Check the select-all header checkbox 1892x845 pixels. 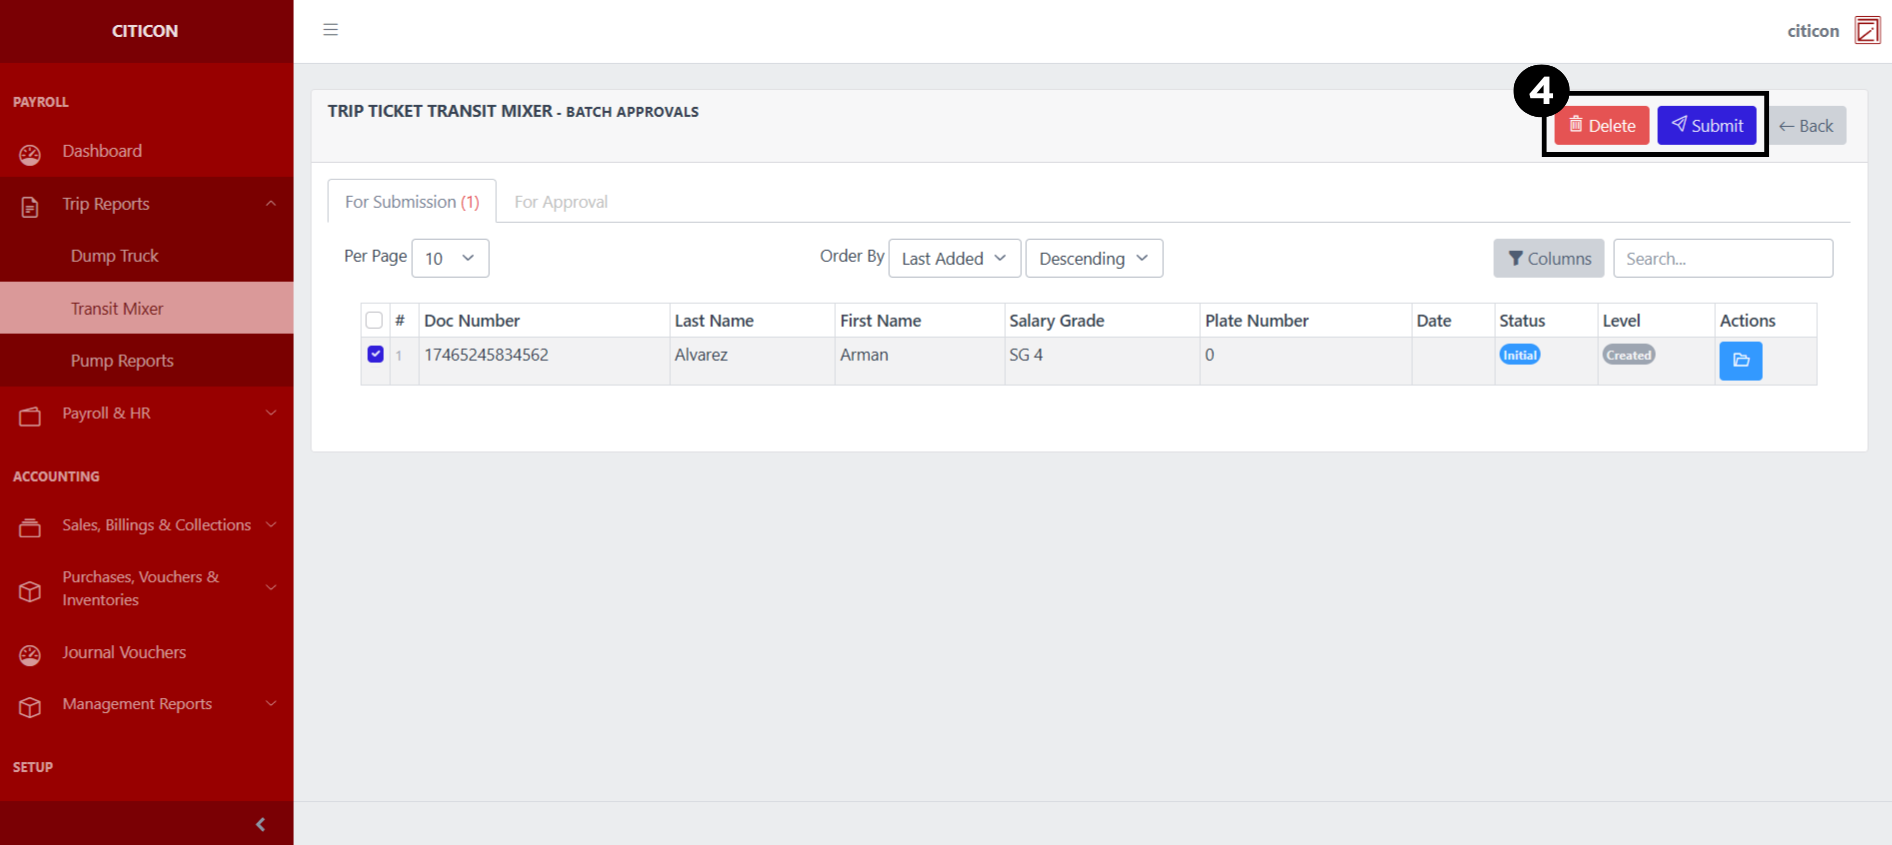coord(374,320)
